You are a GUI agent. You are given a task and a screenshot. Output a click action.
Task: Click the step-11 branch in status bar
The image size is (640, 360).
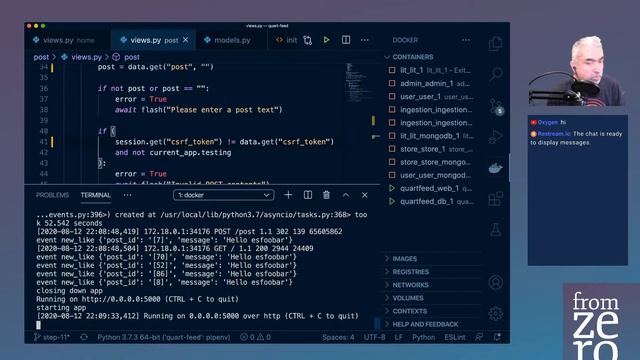(52, 337)
